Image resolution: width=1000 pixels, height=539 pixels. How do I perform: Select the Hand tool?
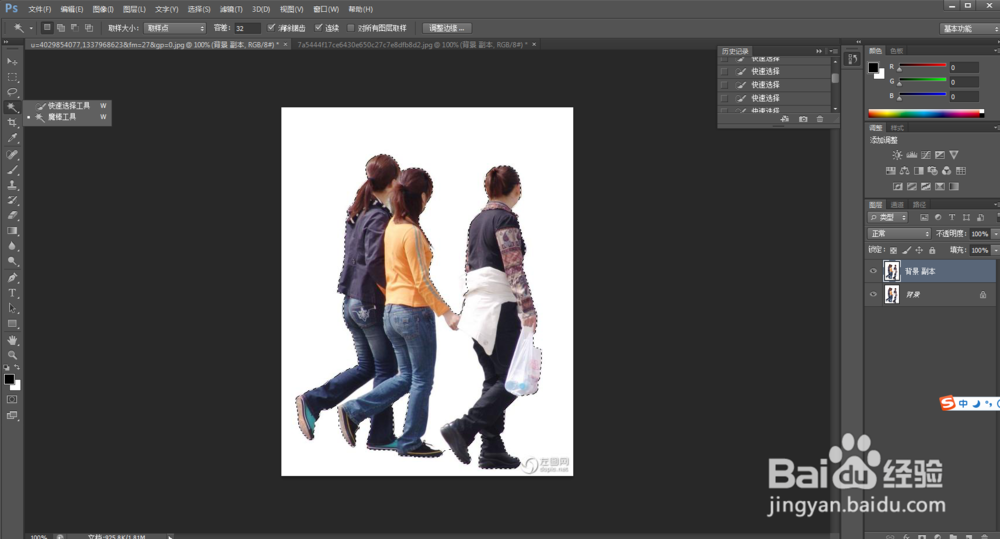(x=12, y=340)
